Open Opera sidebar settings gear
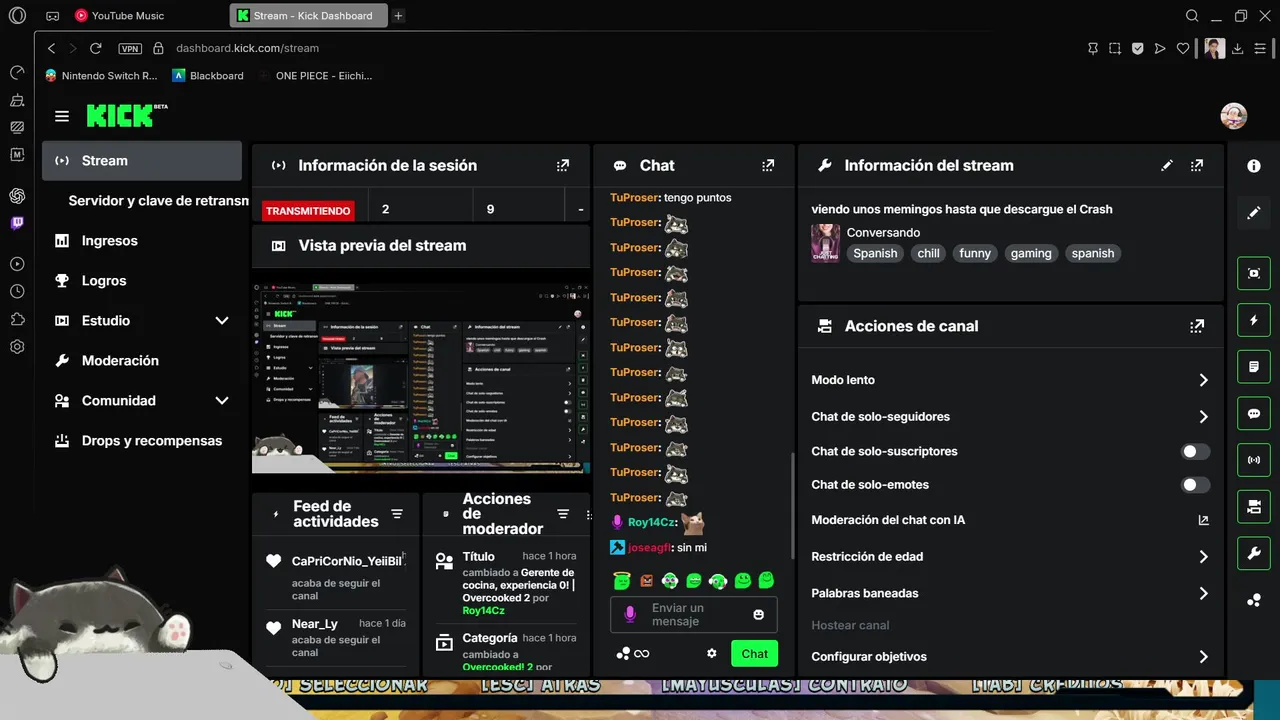 [x=17, y=347]
